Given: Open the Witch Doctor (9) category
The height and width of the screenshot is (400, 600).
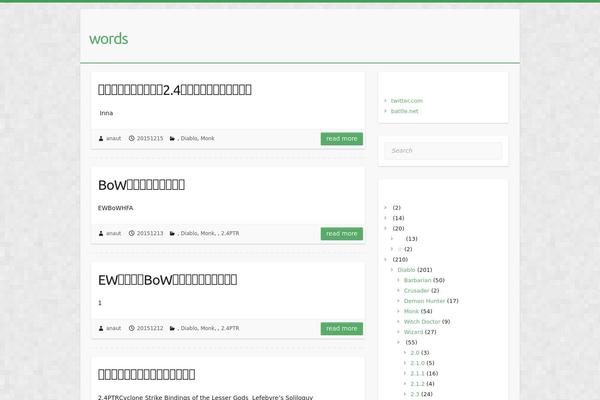Looking at the screenshot, I should pyautogui.click(x=422, y=322).
